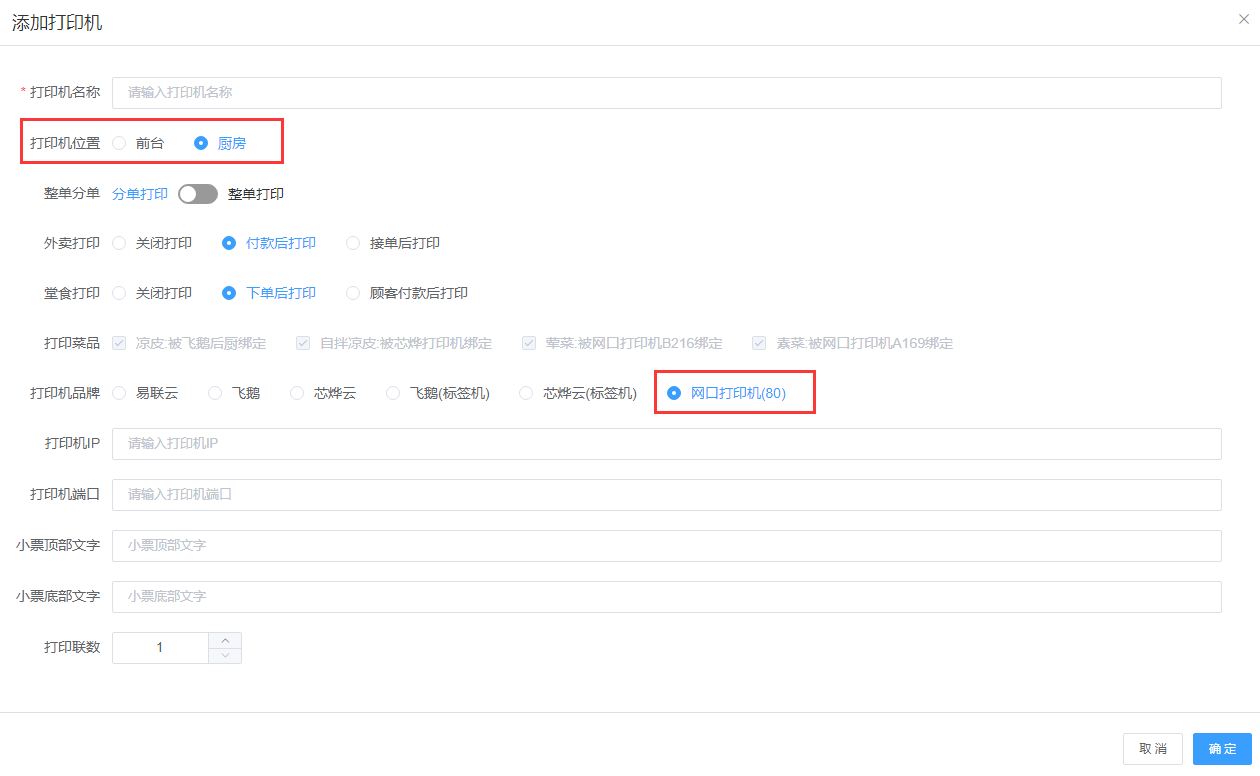Select 关闭打印 for 堂食打印

coord(119,293)
